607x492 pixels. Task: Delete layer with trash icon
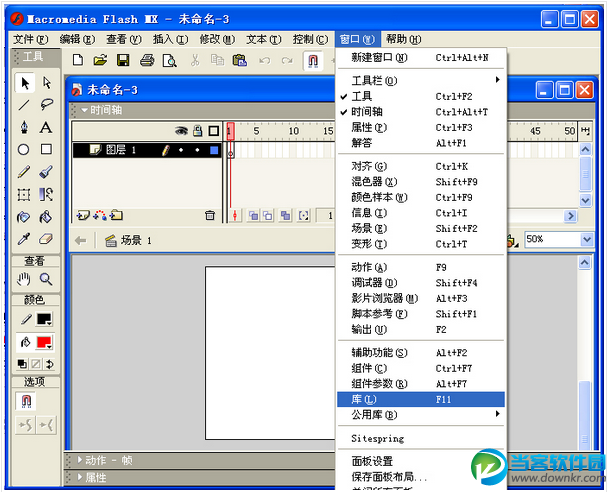[210, 215]
